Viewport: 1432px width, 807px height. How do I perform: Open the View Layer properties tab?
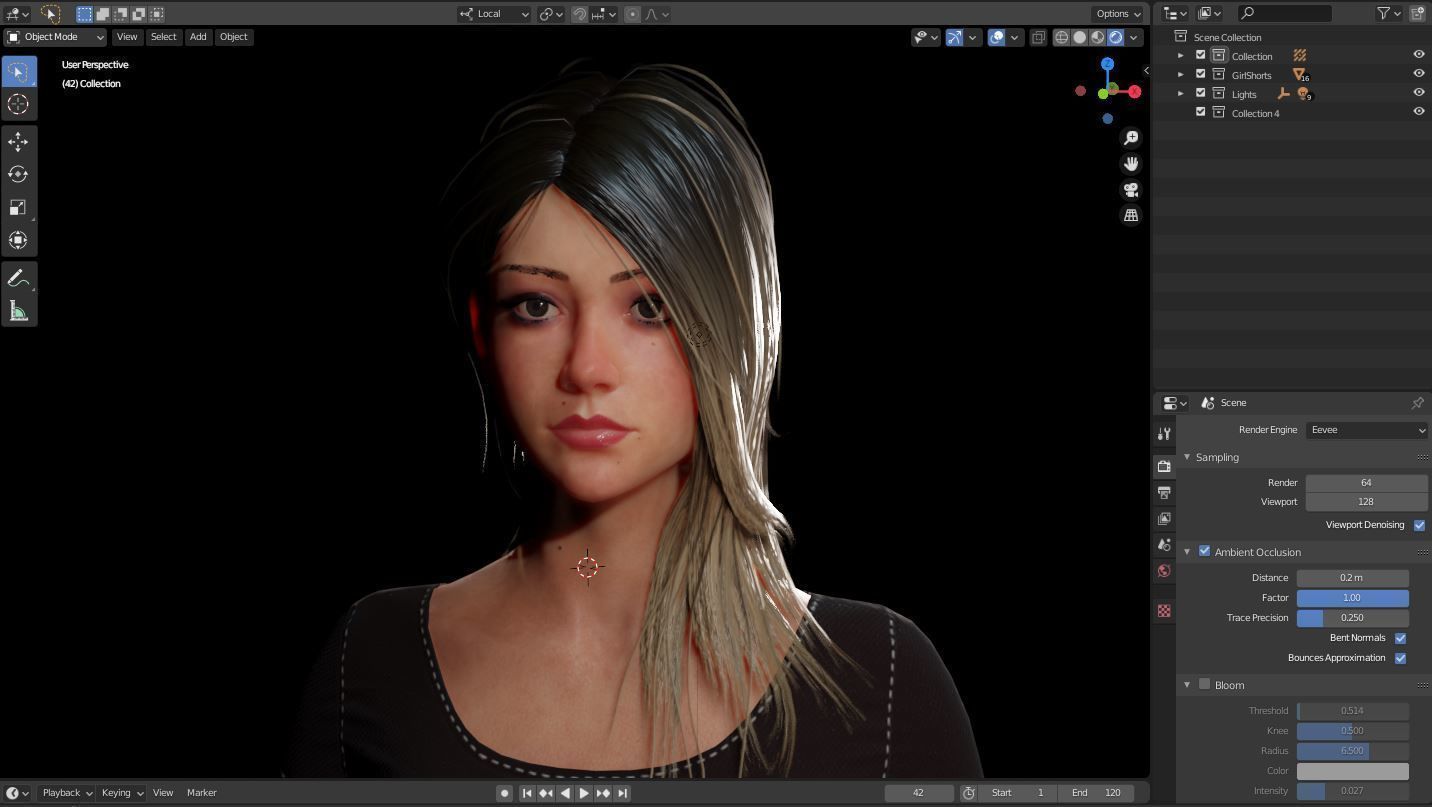(1164, 518)
